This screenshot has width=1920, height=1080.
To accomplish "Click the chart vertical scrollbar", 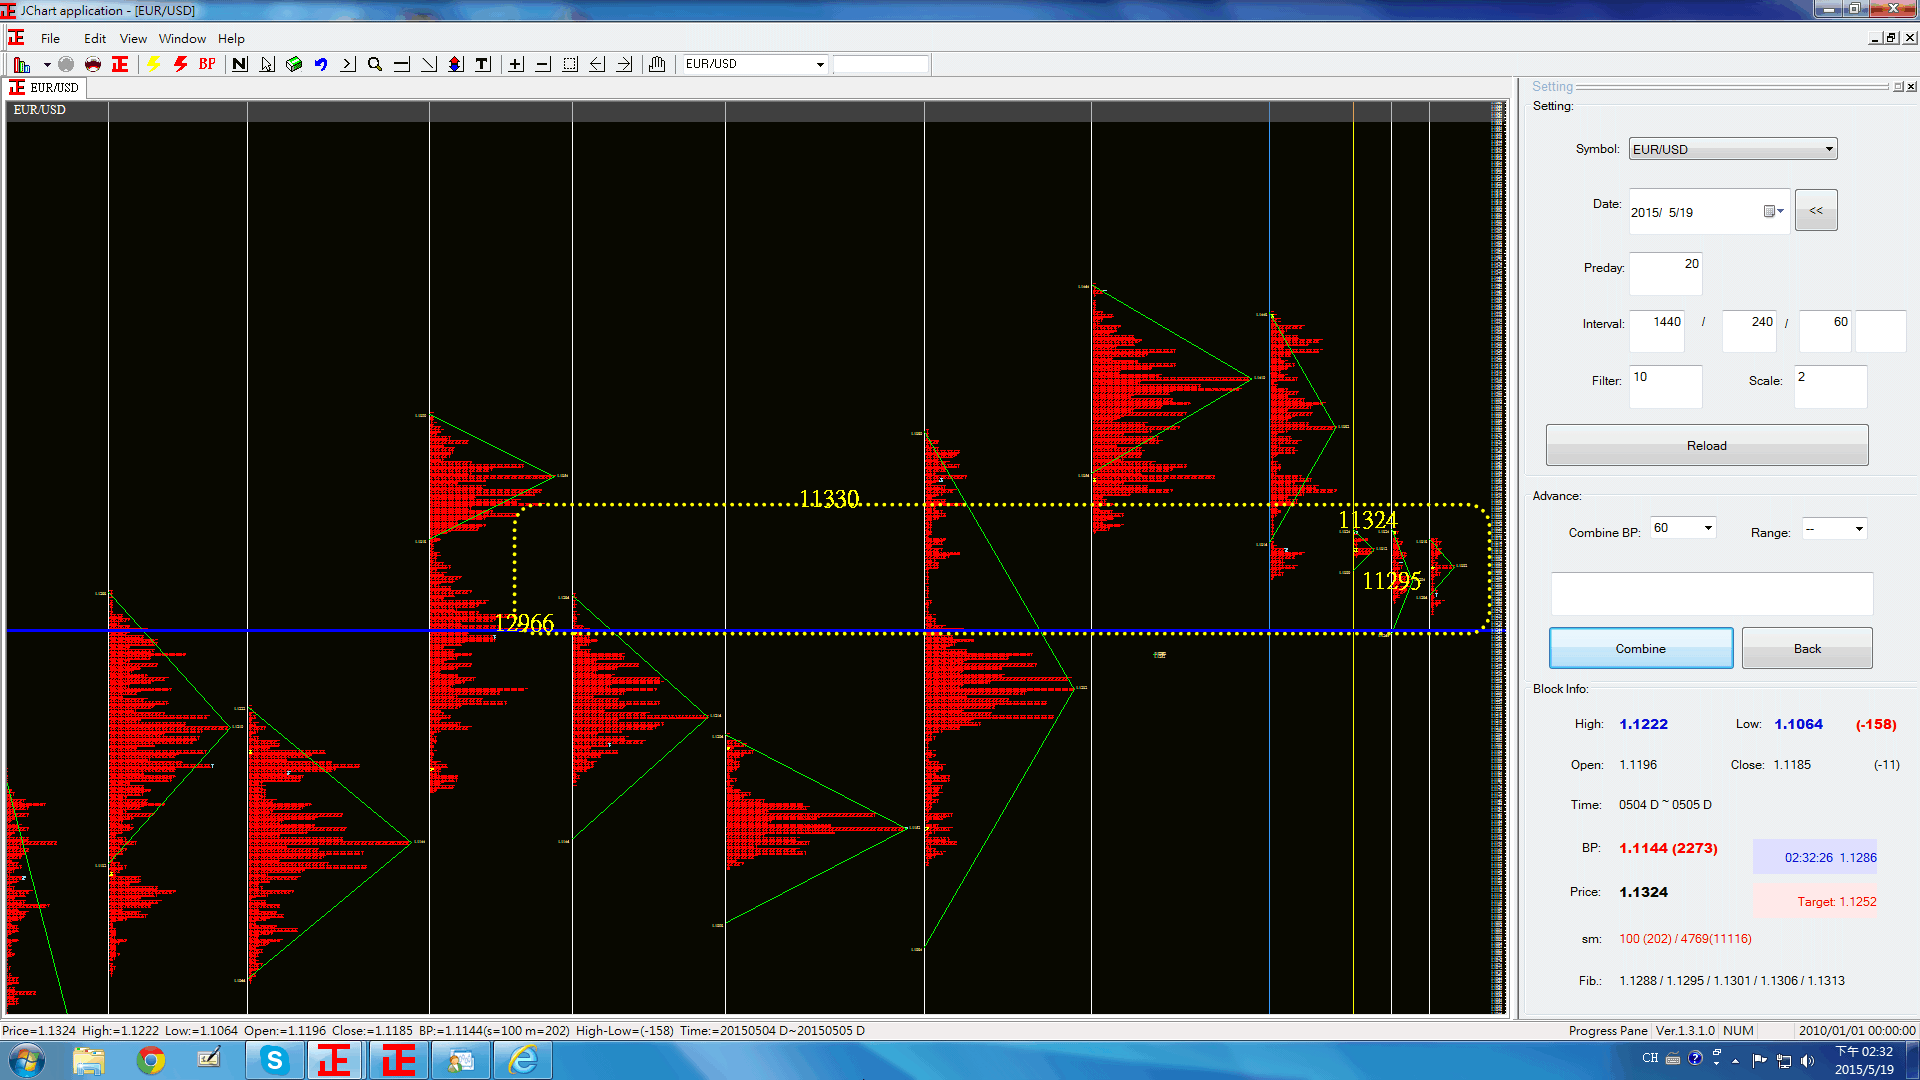I will 1499,558.
